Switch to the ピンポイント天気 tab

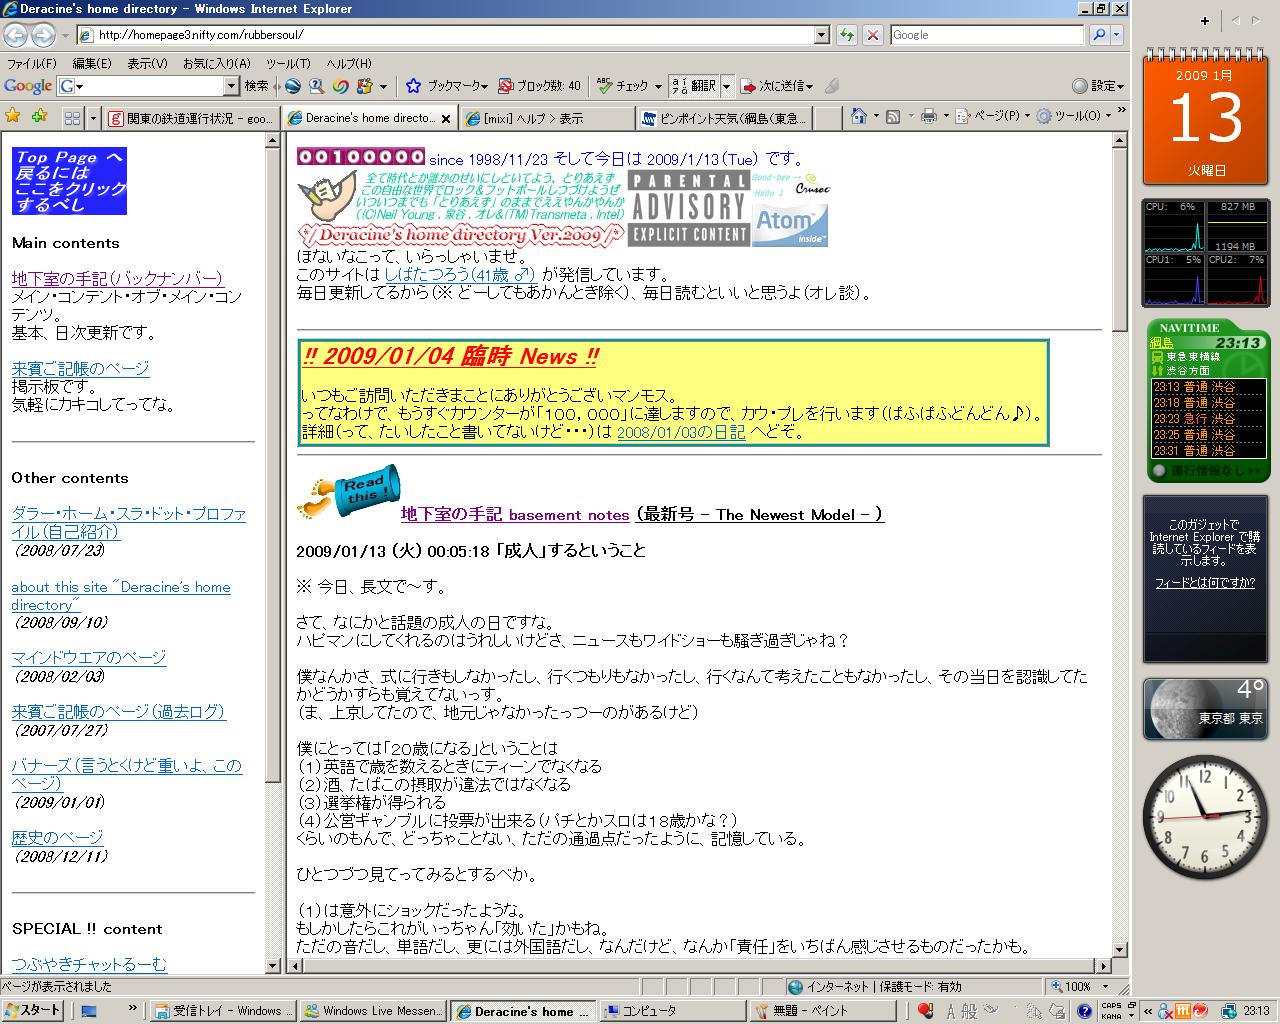726,118
